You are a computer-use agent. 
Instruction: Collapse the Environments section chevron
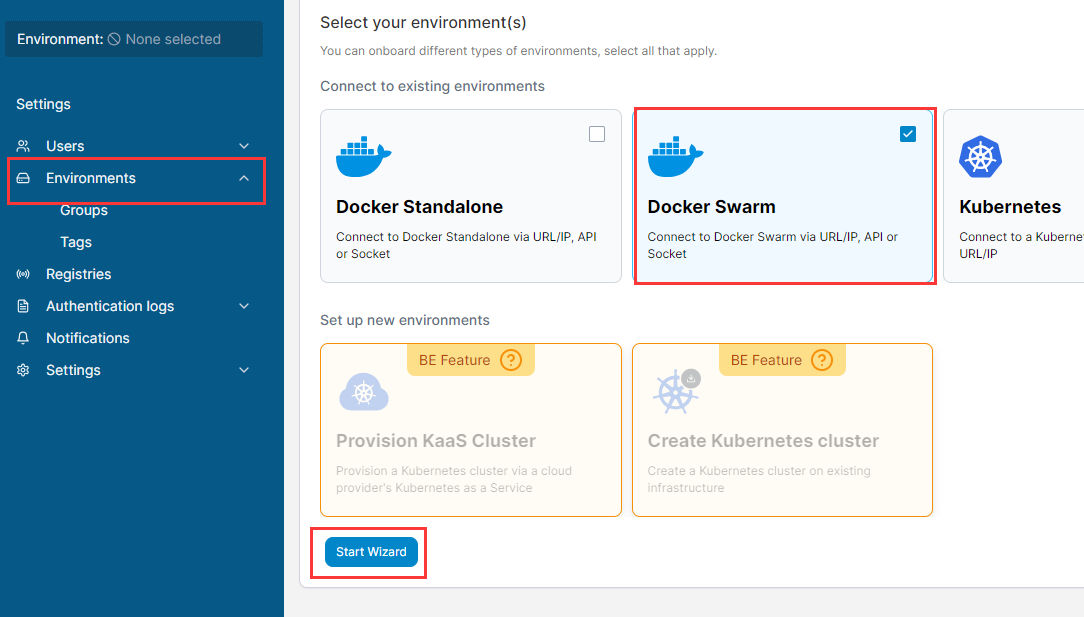244,178
